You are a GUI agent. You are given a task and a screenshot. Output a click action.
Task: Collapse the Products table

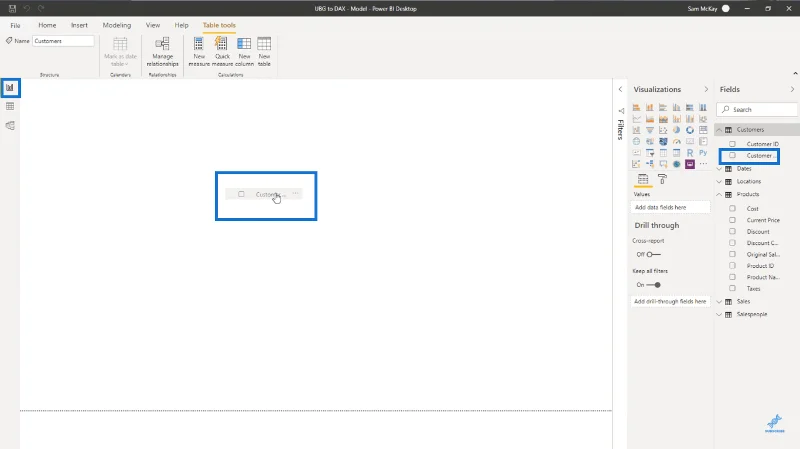[x=719, y=194]
